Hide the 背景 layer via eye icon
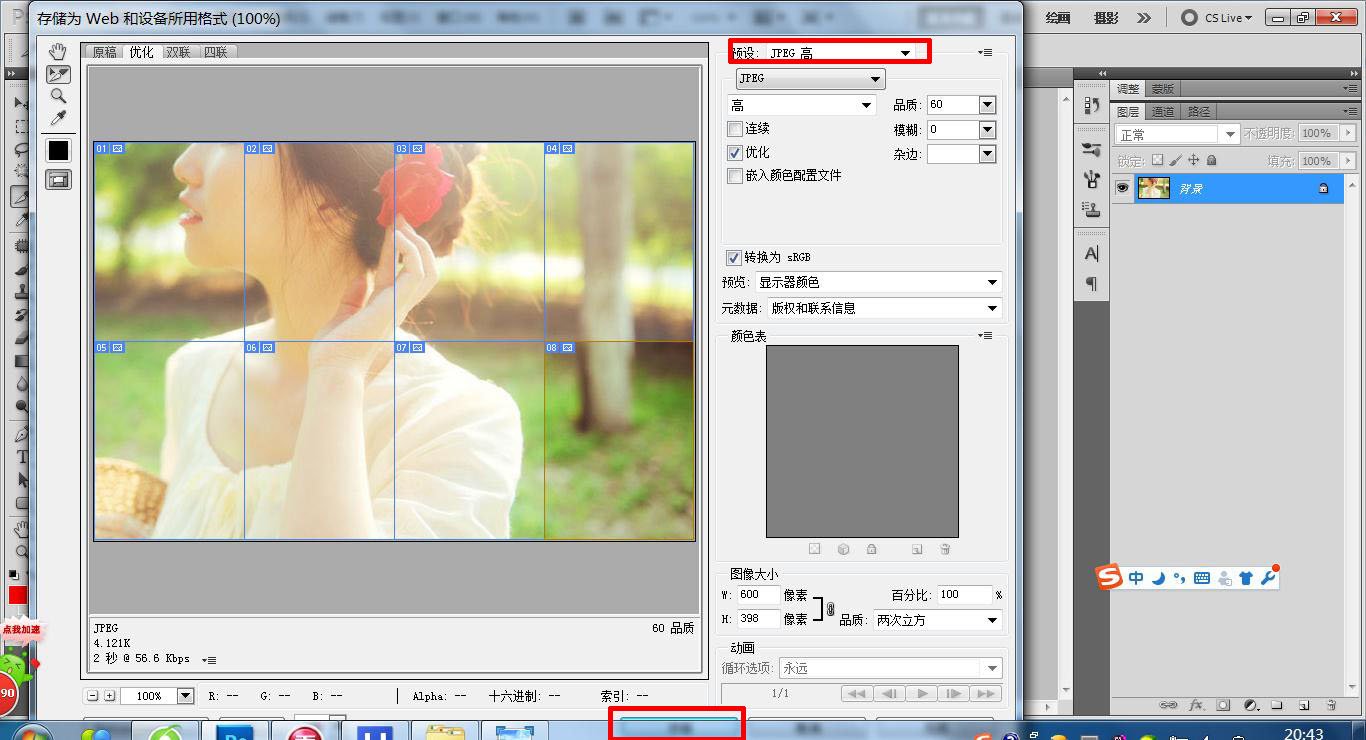The image size is (1366, 740). pyautogui.click(x=1123, y=188)
